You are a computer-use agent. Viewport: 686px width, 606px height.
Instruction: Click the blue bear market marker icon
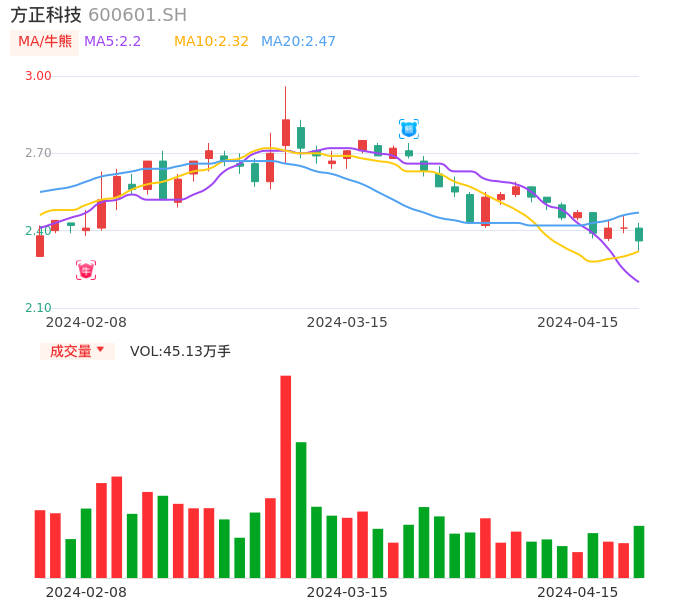[x=409, y=129]
